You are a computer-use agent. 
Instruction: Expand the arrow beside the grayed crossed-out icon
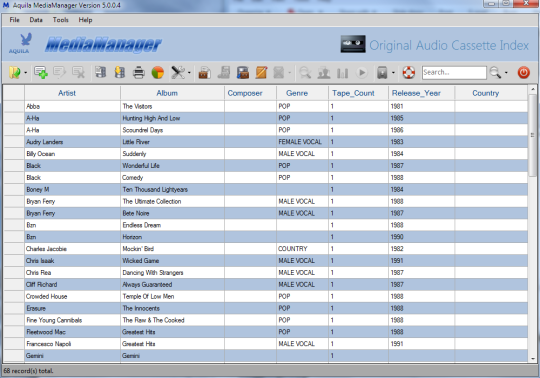(x=289, y=73)
